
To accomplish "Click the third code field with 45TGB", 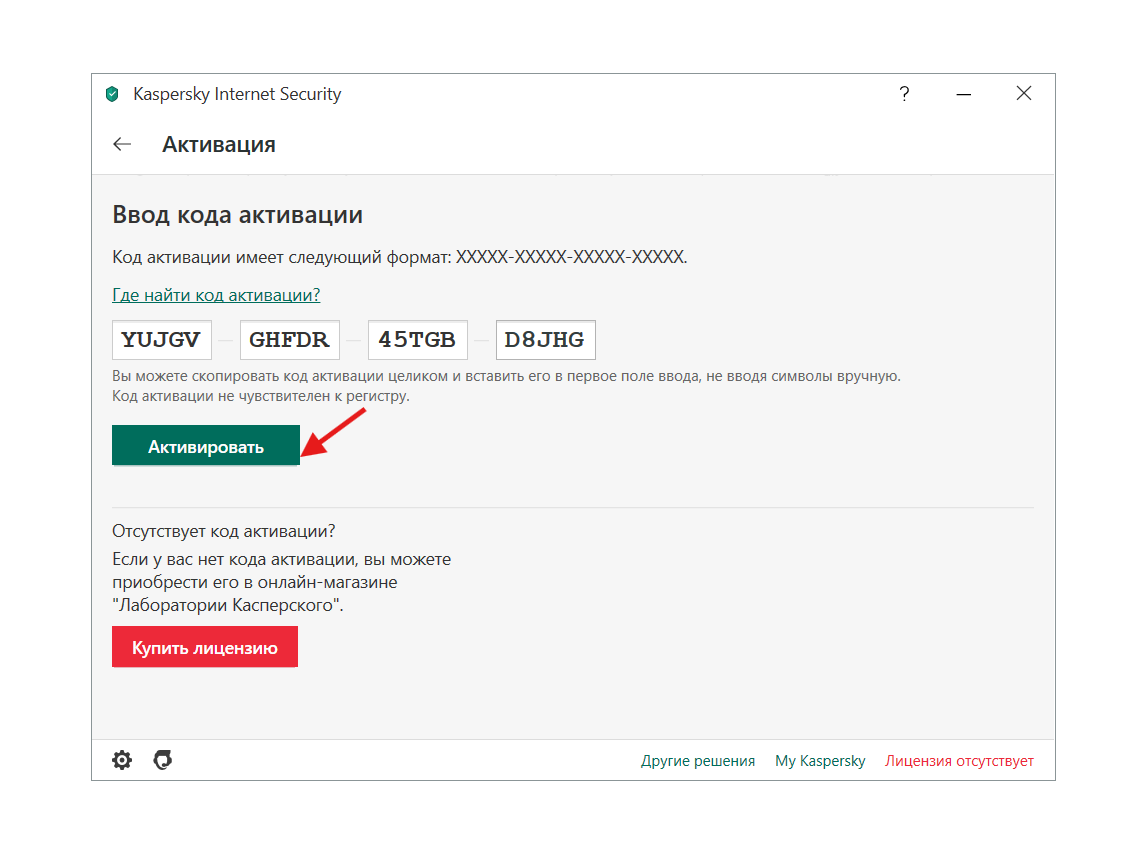I will (417, 340).
